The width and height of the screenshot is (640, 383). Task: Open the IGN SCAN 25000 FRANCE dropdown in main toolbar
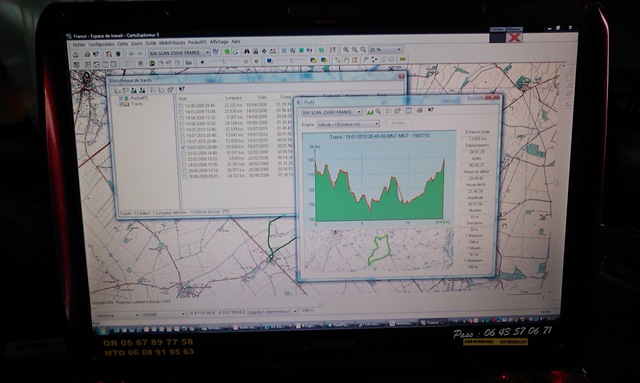point(179,52)
